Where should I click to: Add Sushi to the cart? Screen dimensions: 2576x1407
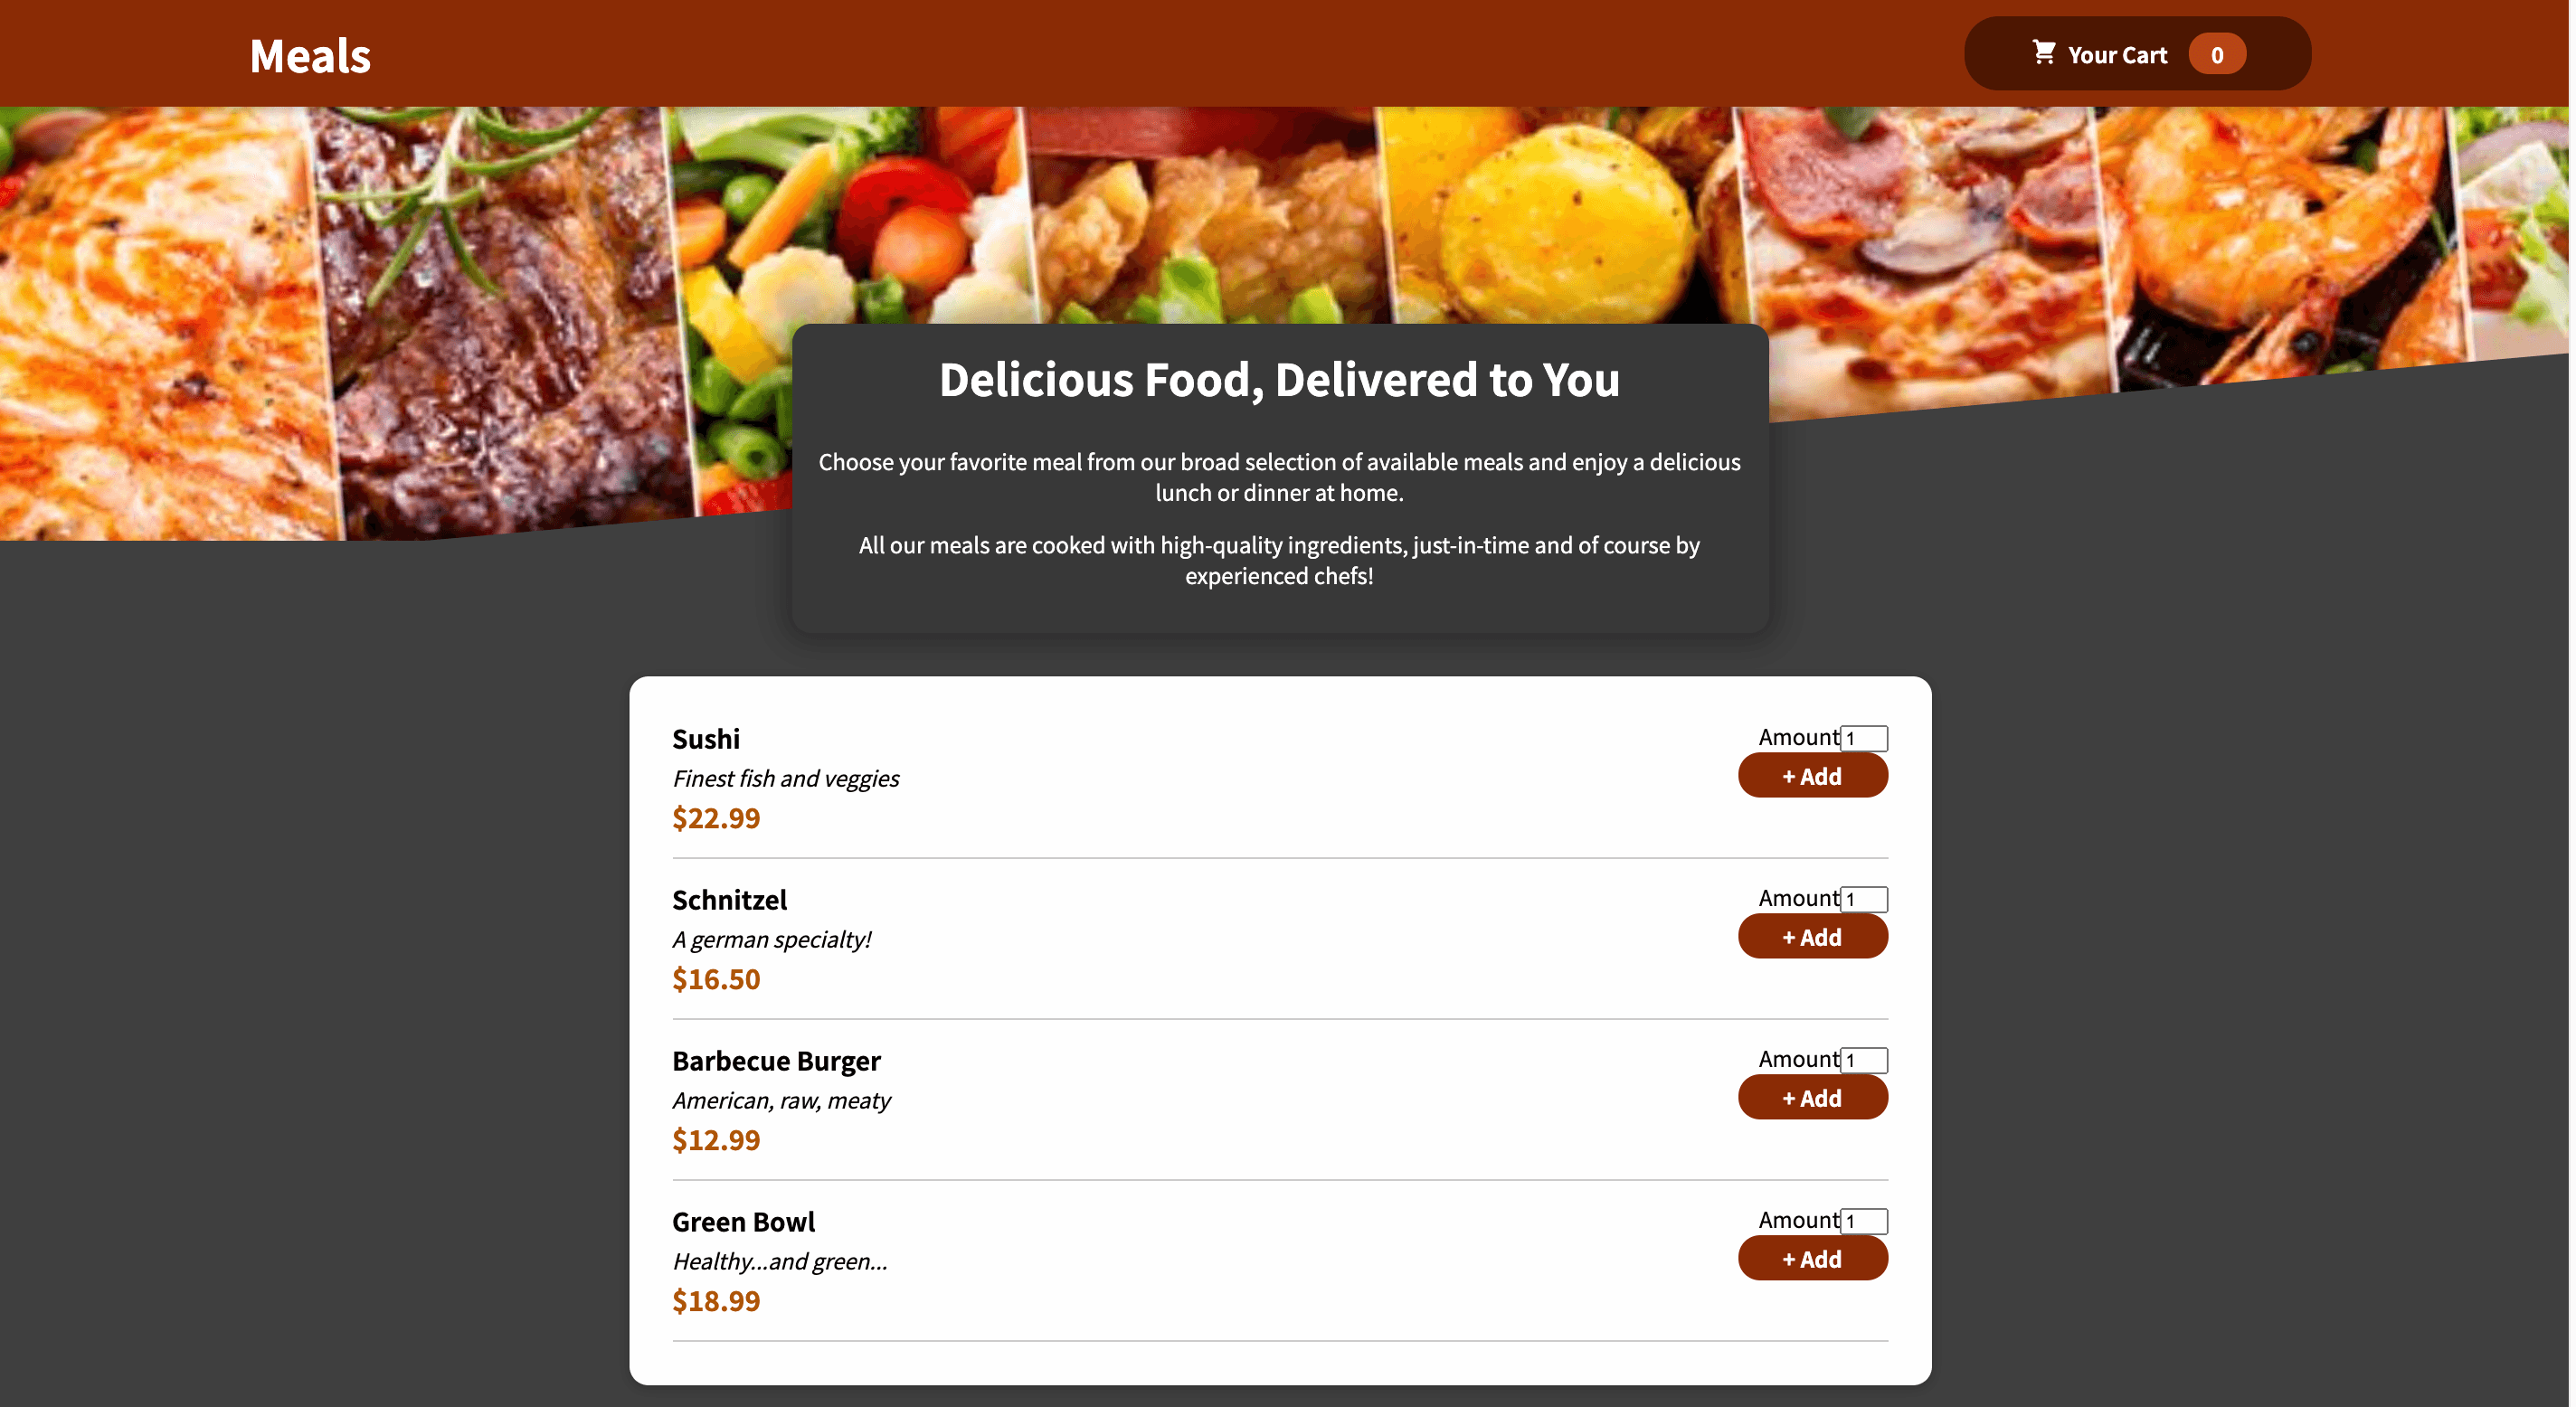(x=1812, y=776)
